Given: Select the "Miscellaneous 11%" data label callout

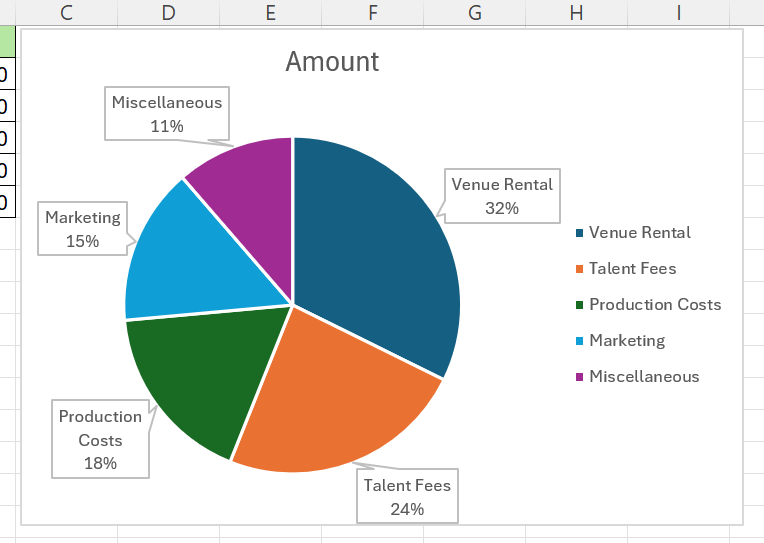Looking at the screenshot, I should (x=167, y=114).
